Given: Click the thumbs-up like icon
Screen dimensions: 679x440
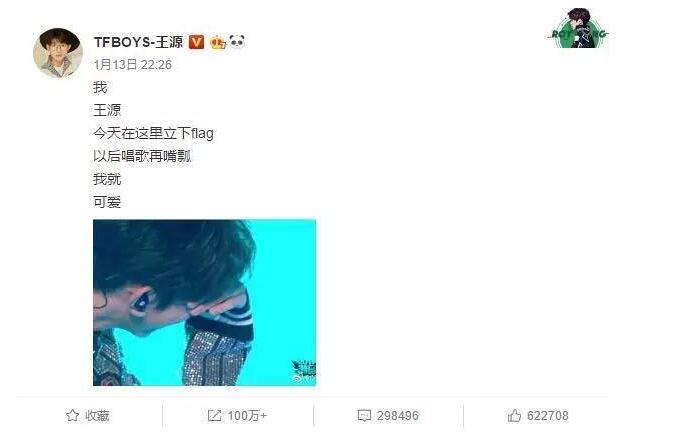Looking at the screenshot, I should (x=514, y=416).
